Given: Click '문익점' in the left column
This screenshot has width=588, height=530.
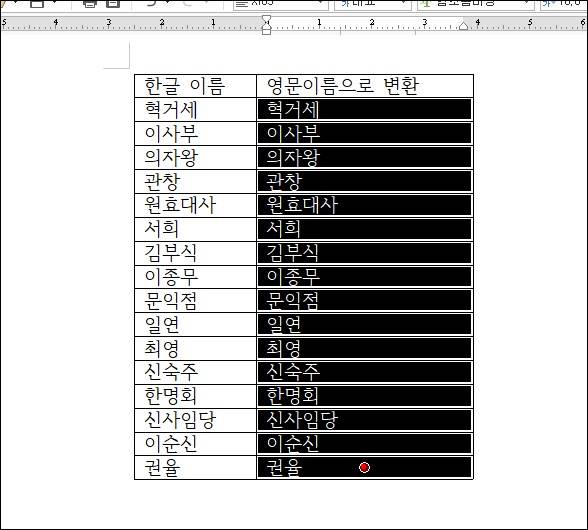Looking at the screenshot, I should [x=171, y=301].
